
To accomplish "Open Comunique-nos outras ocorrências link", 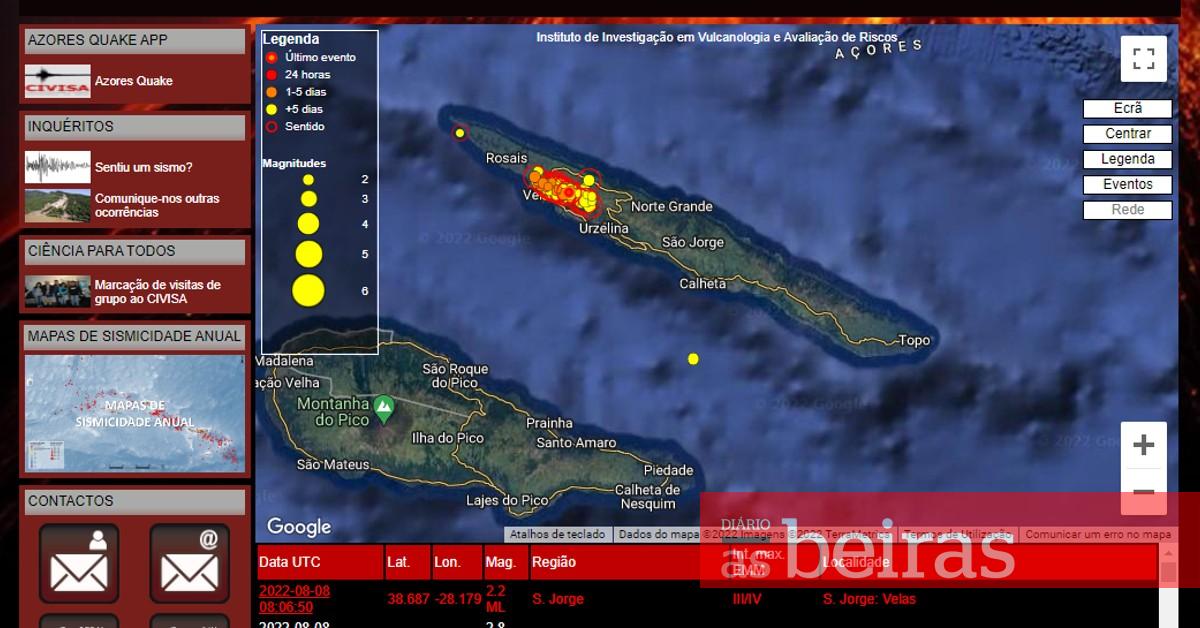I will (157, 205).
